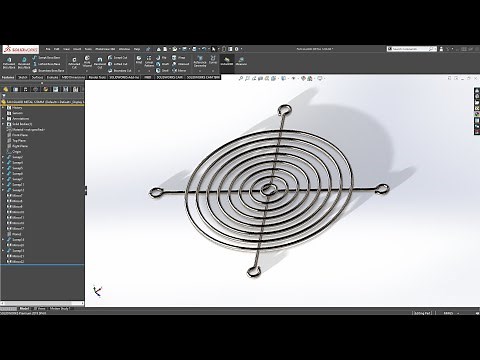Select Front Plane in the tree

(x=18, y=135)
